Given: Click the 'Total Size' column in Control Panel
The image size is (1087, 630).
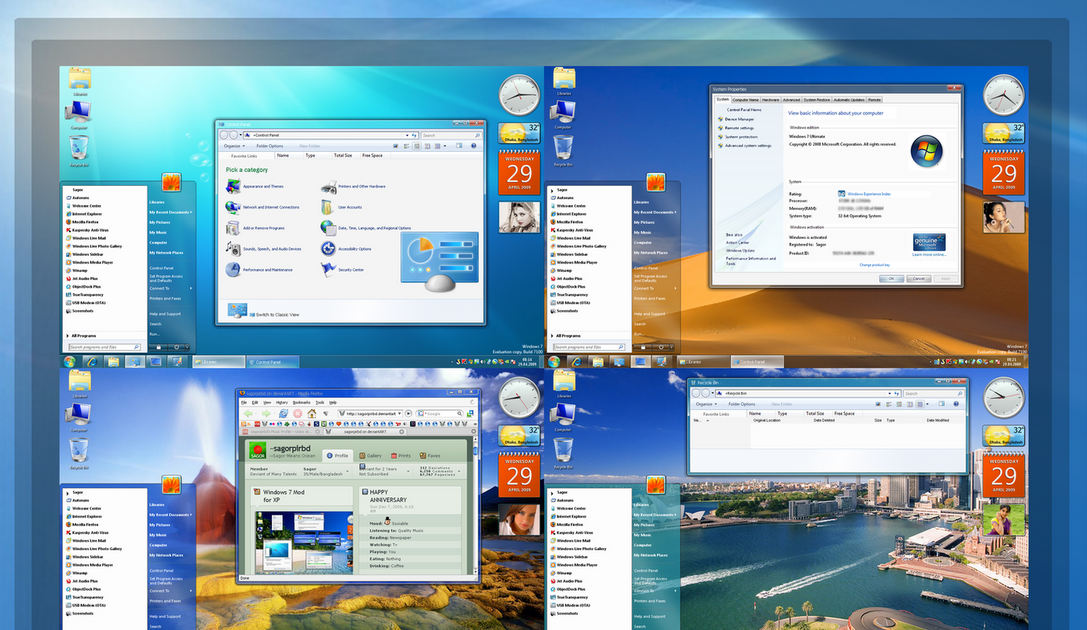Looking at the screenshot, I should tap(343, 155).
